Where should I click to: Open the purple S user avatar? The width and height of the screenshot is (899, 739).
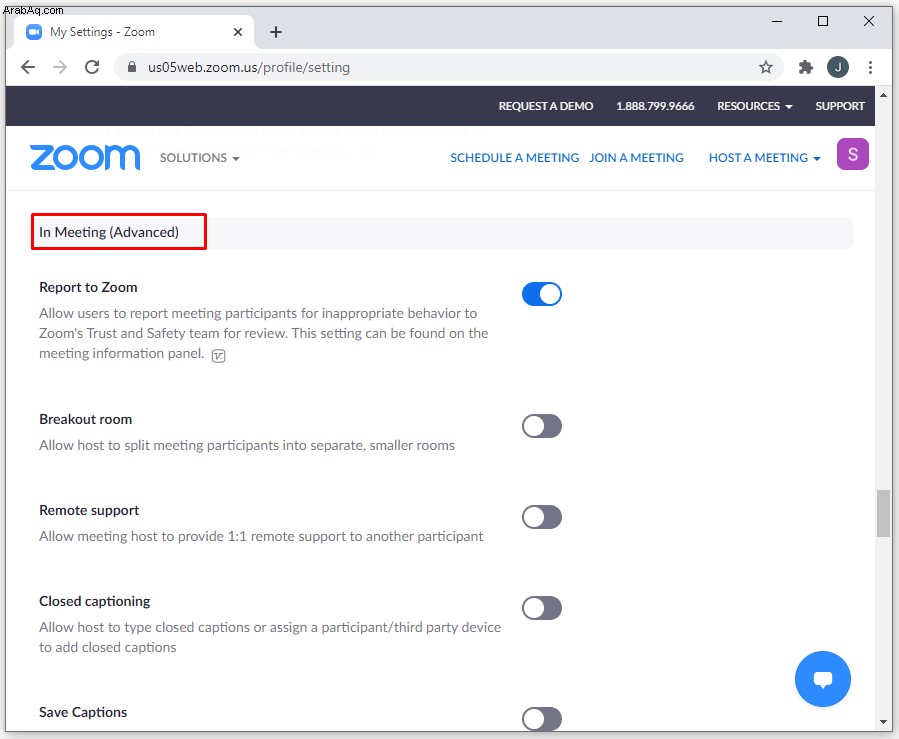pyautogui.click(x=853, y=154)
